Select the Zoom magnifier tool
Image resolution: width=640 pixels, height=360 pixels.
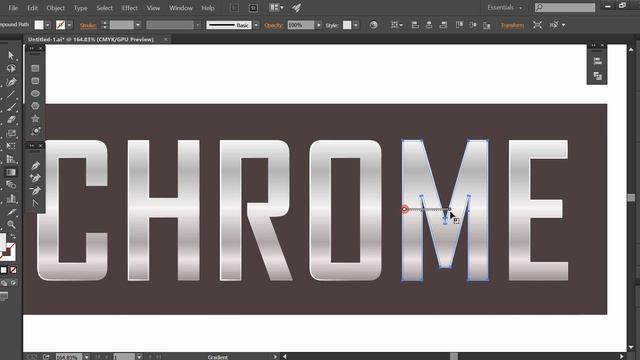coord(11,224)
